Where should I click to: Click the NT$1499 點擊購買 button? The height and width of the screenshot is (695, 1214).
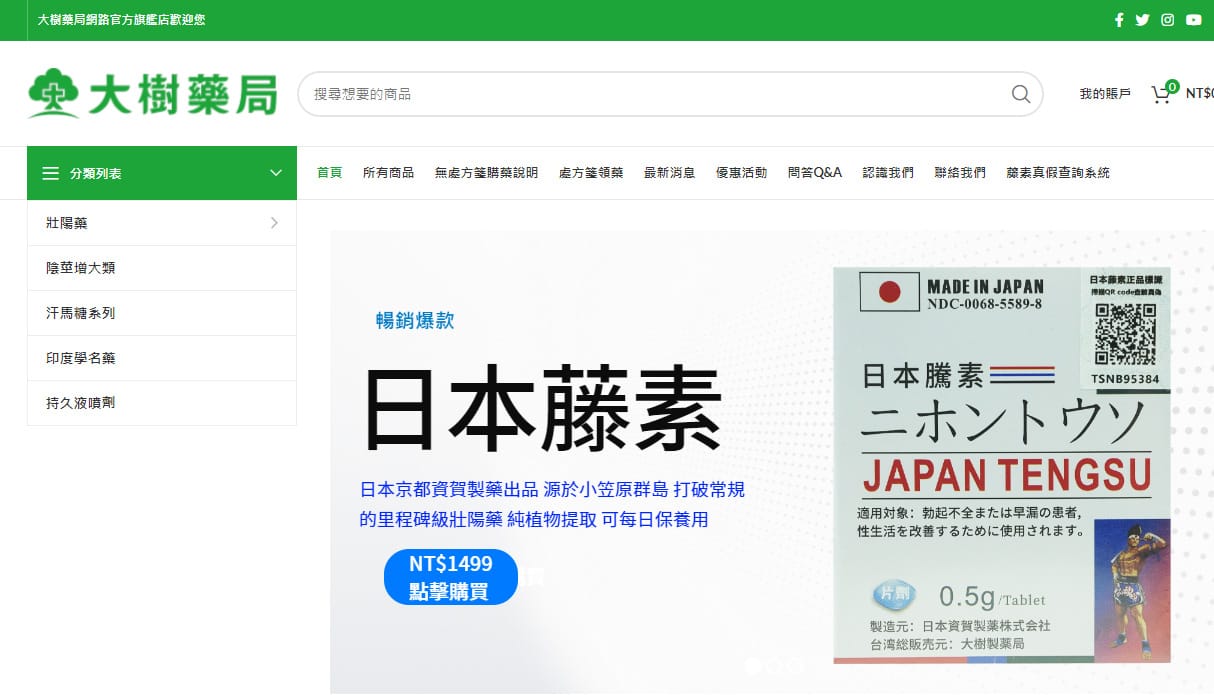click(x=450, y=577)
